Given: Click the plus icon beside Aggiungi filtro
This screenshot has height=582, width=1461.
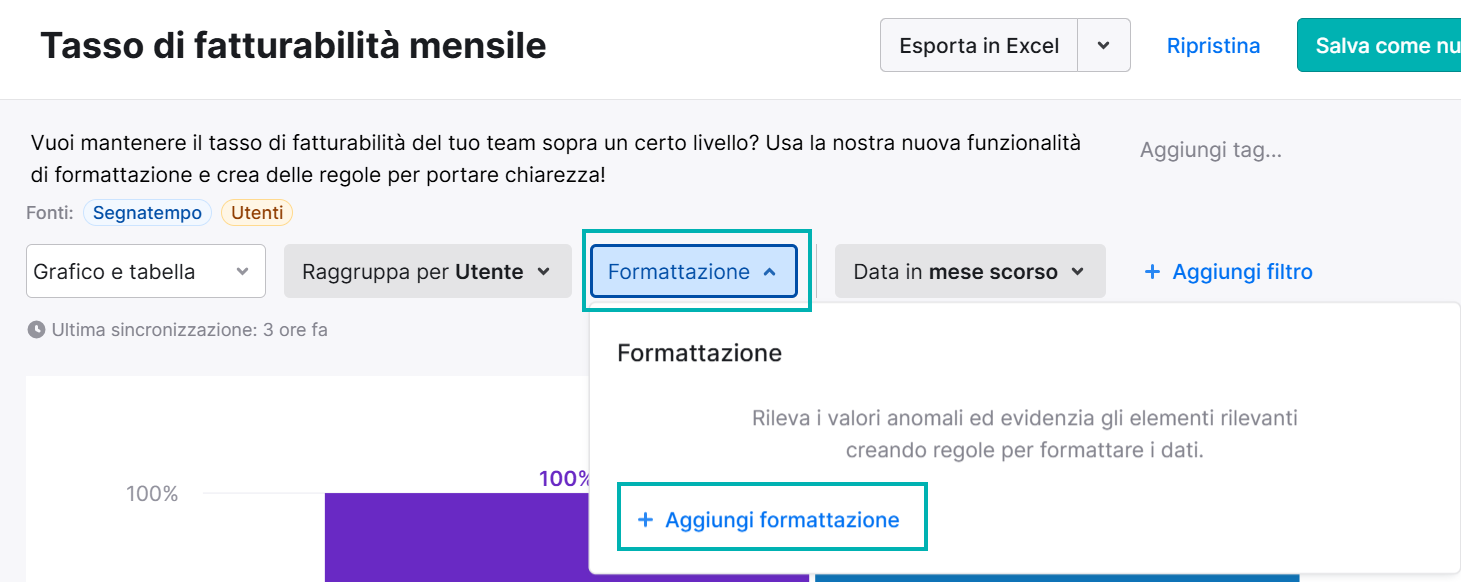Looking at the screenshot, I should (1152, 272).
